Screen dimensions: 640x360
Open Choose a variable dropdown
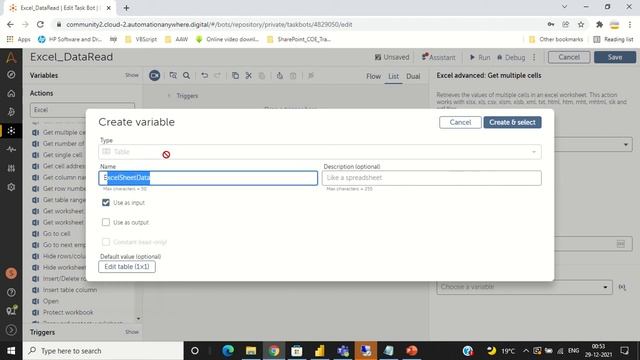click(524, 287)
